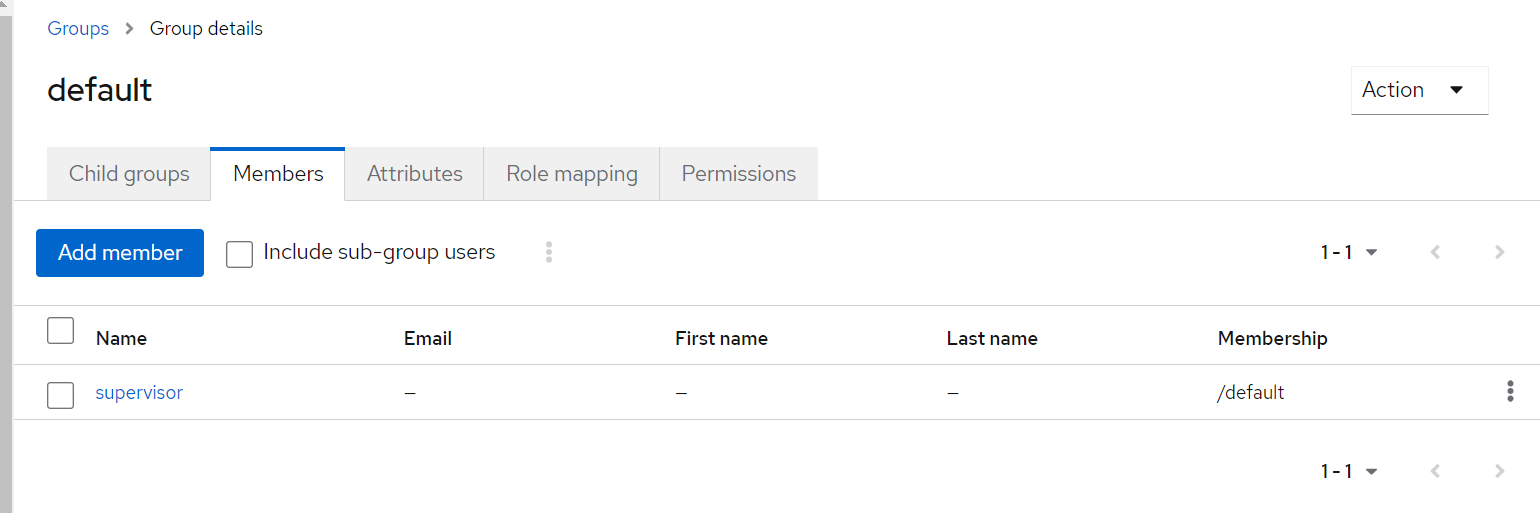Open the supervisor user link
This screenshot has height=513, width=1540.
139,393
